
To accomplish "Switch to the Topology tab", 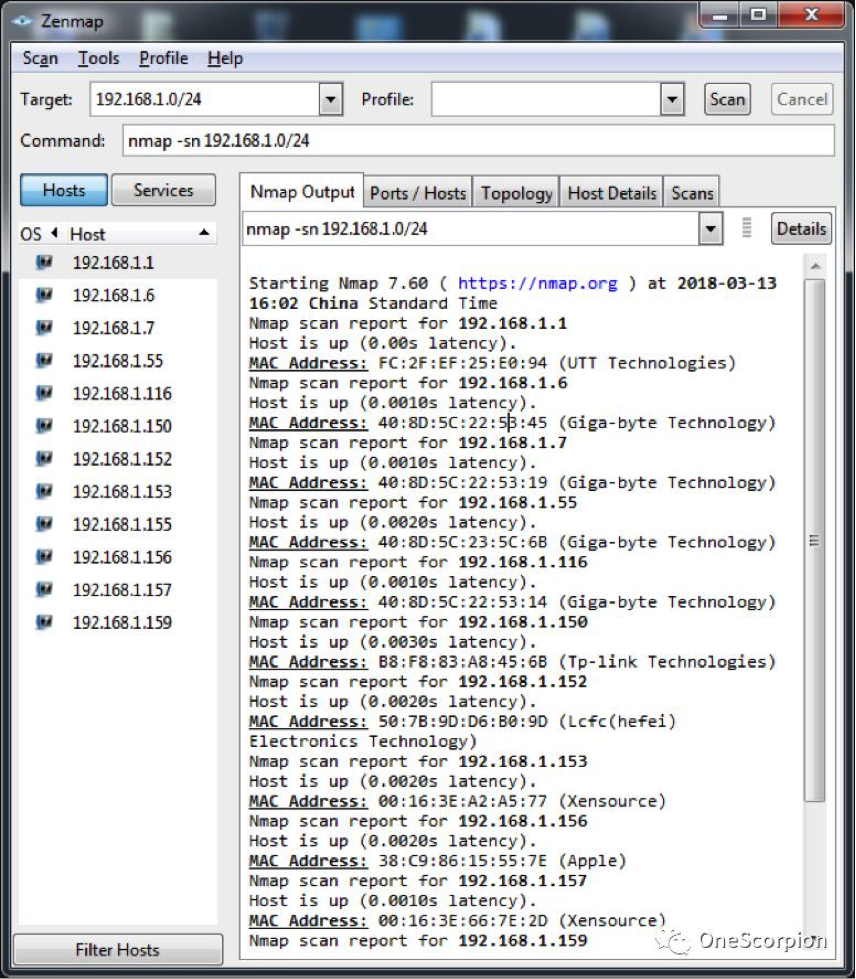I will pos(516,193).
